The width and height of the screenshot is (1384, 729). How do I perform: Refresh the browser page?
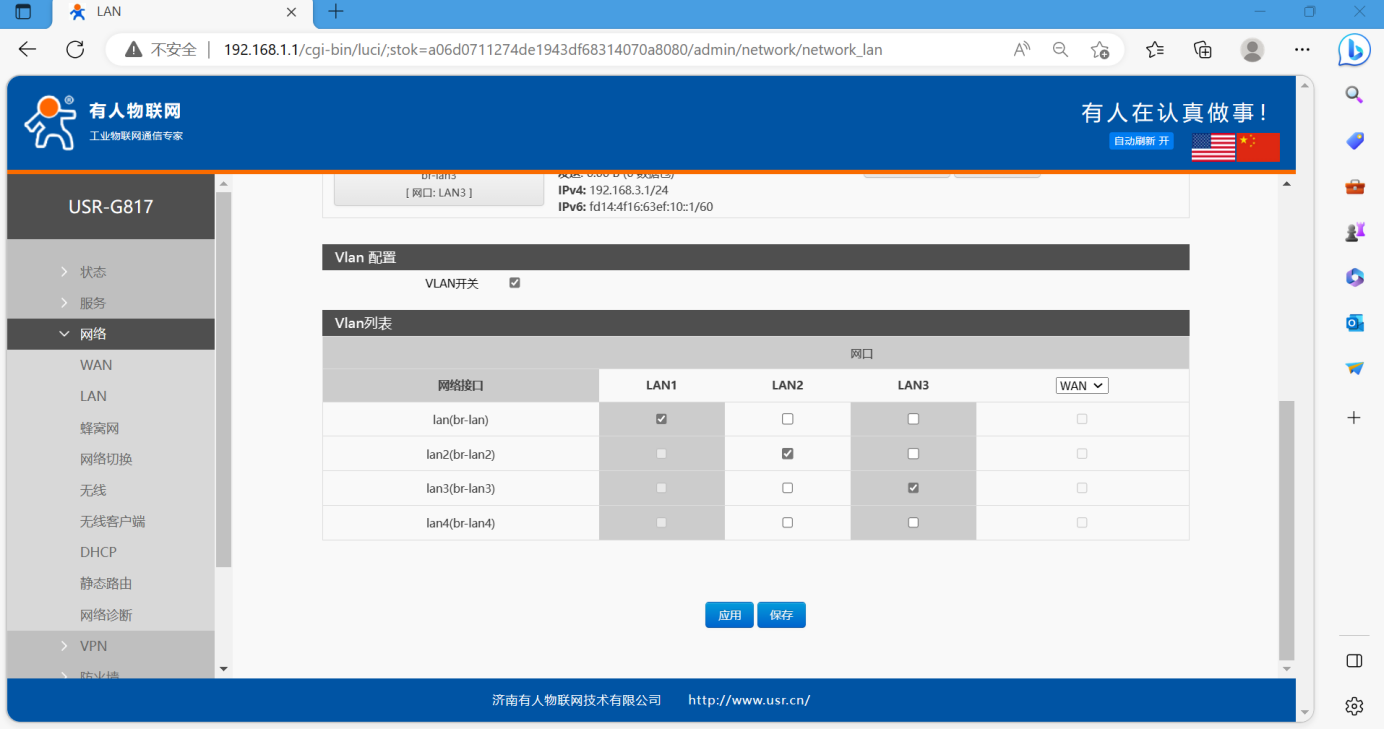click(75, 50)
